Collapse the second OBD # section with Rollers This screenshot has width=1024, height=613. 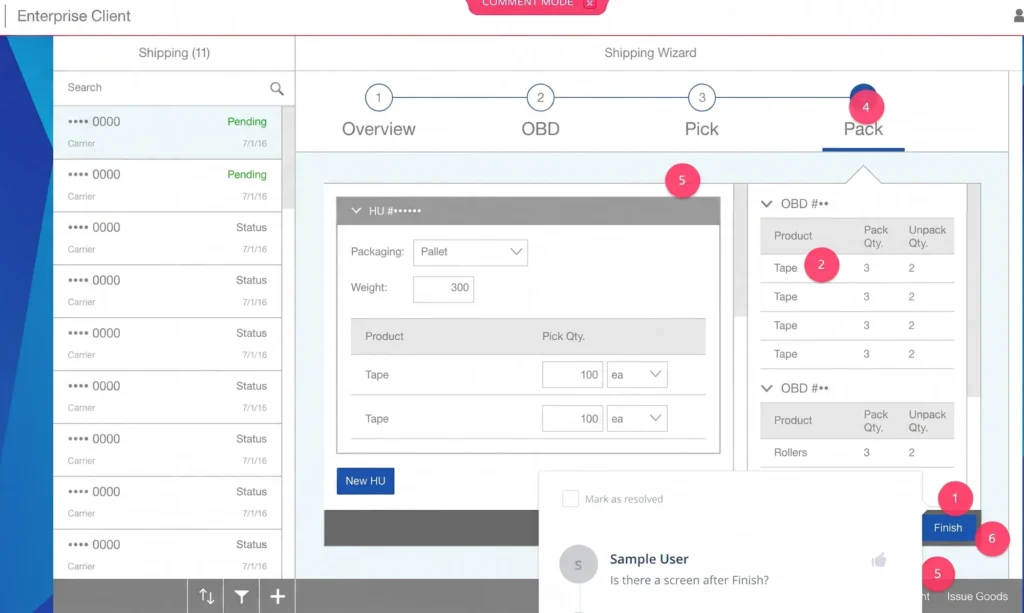tap(767, 388)
